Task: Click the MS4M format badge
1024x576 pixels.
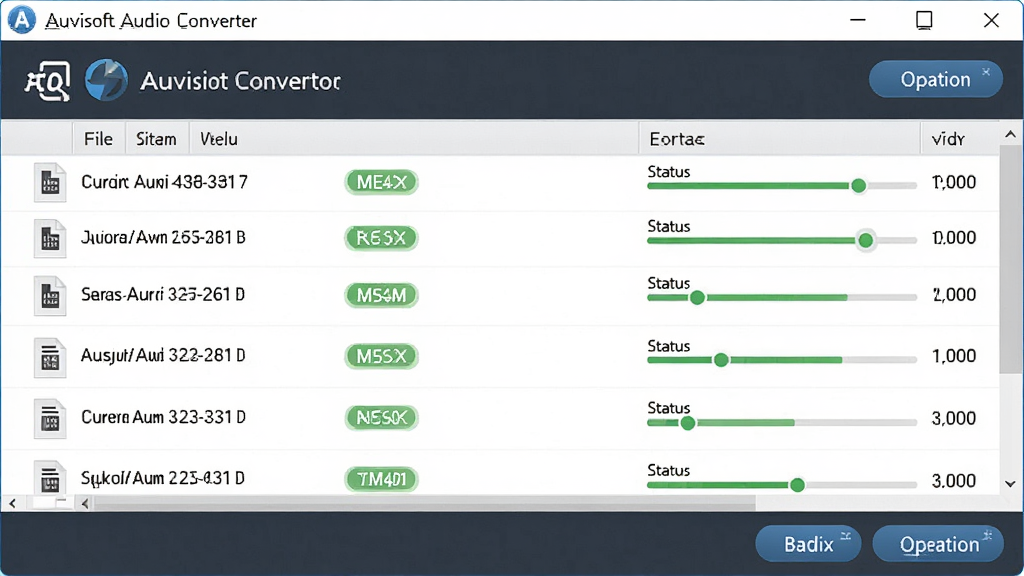Action: (381, 295)
